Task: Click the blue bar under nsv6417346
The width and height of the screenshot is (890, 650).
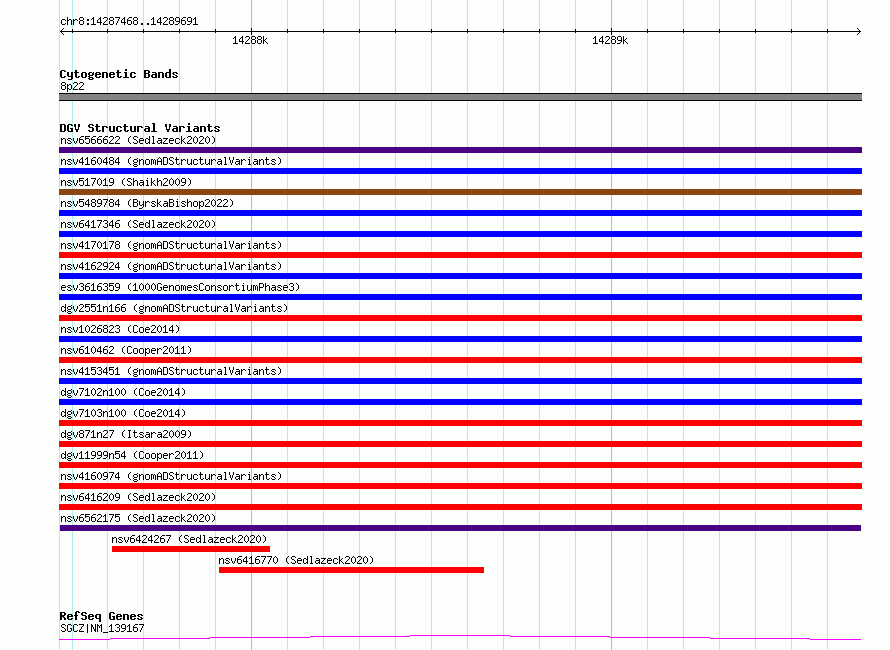Action: coord(460,234)
